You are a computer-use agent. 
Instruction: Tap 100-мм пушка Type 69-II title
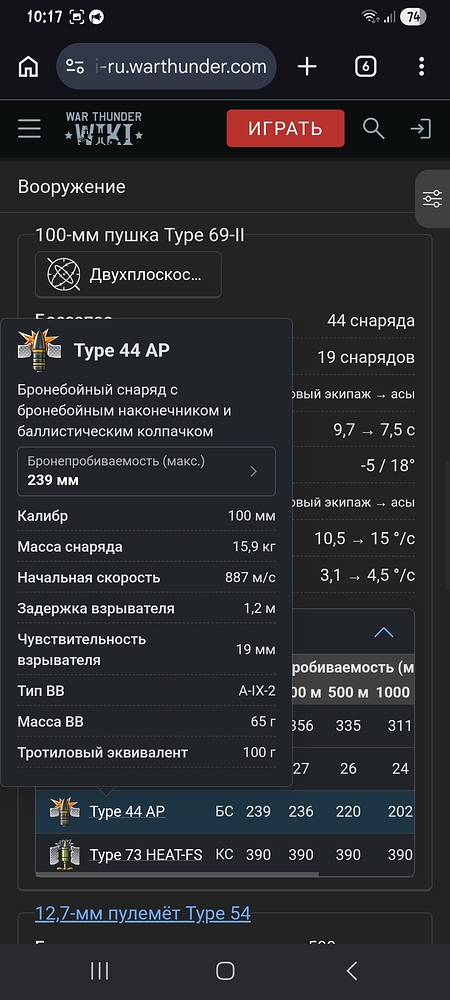[x=140, y=235]
